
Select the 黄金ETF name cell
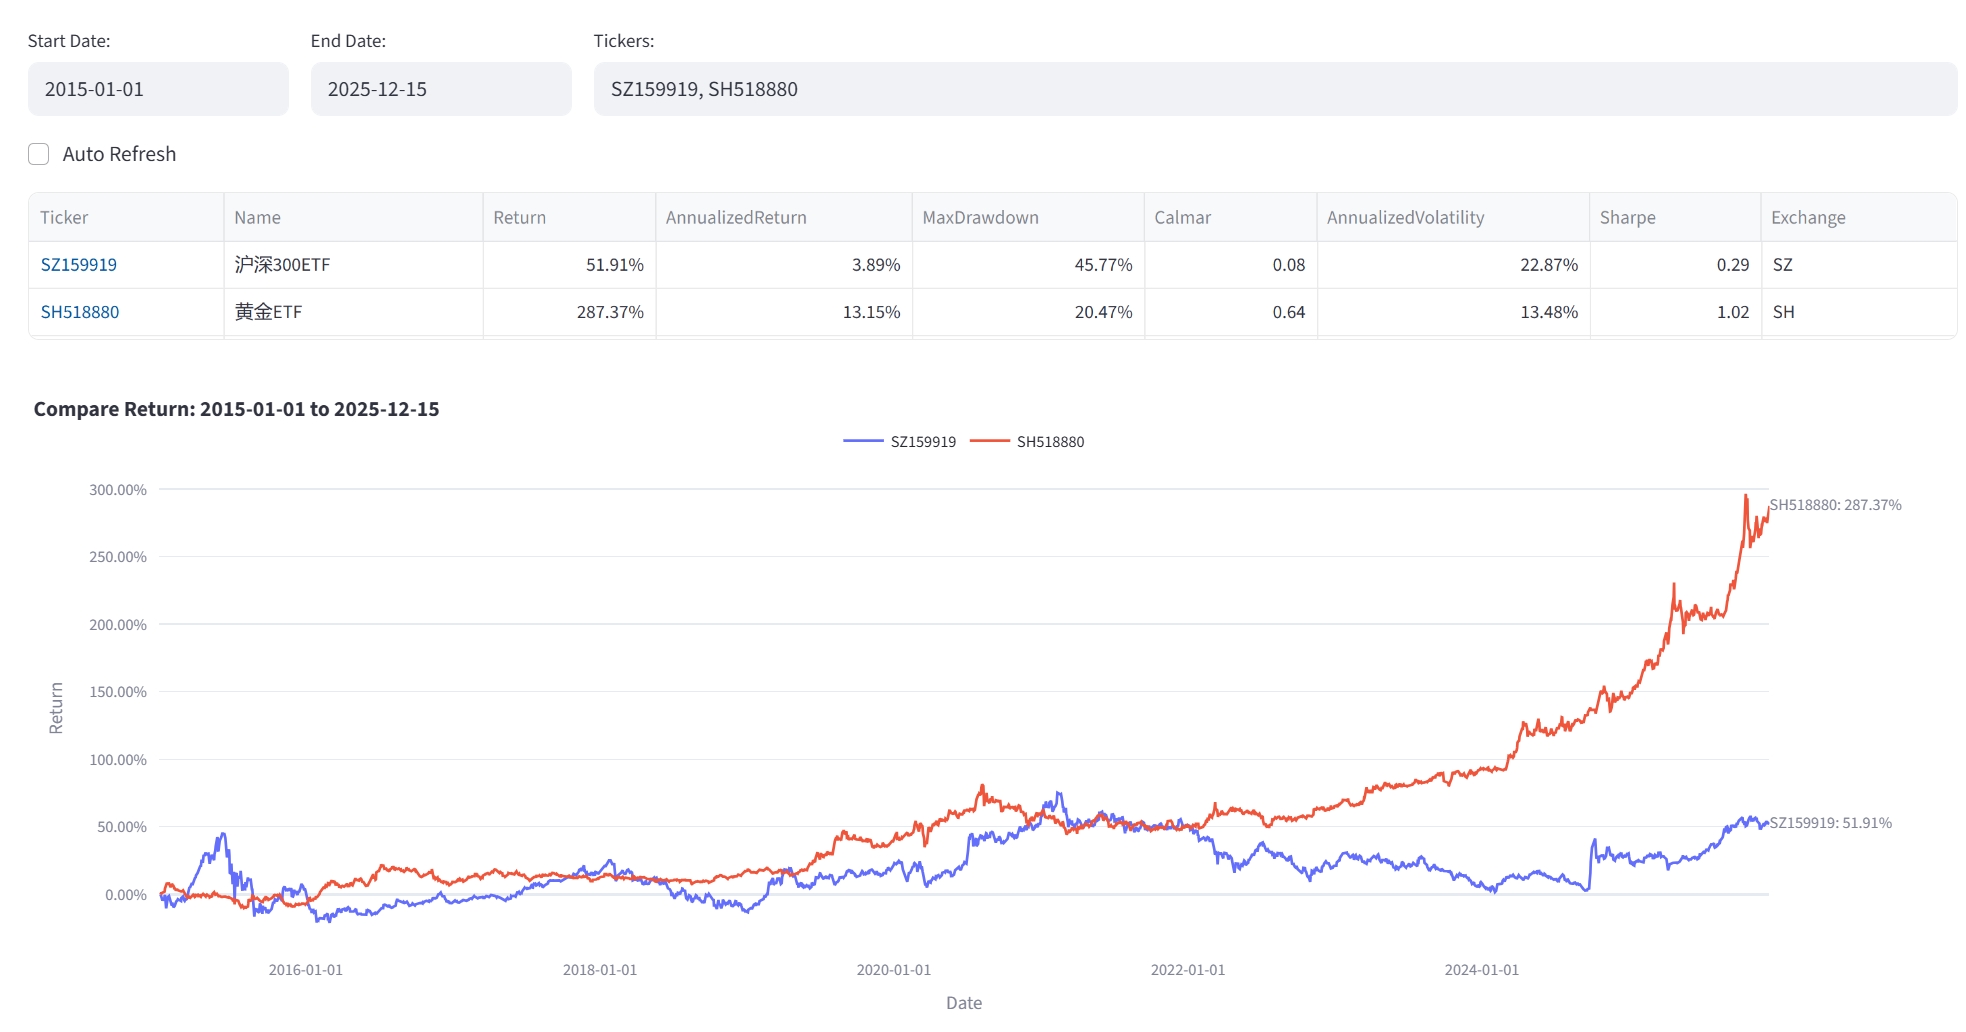(x=268, y=312)
